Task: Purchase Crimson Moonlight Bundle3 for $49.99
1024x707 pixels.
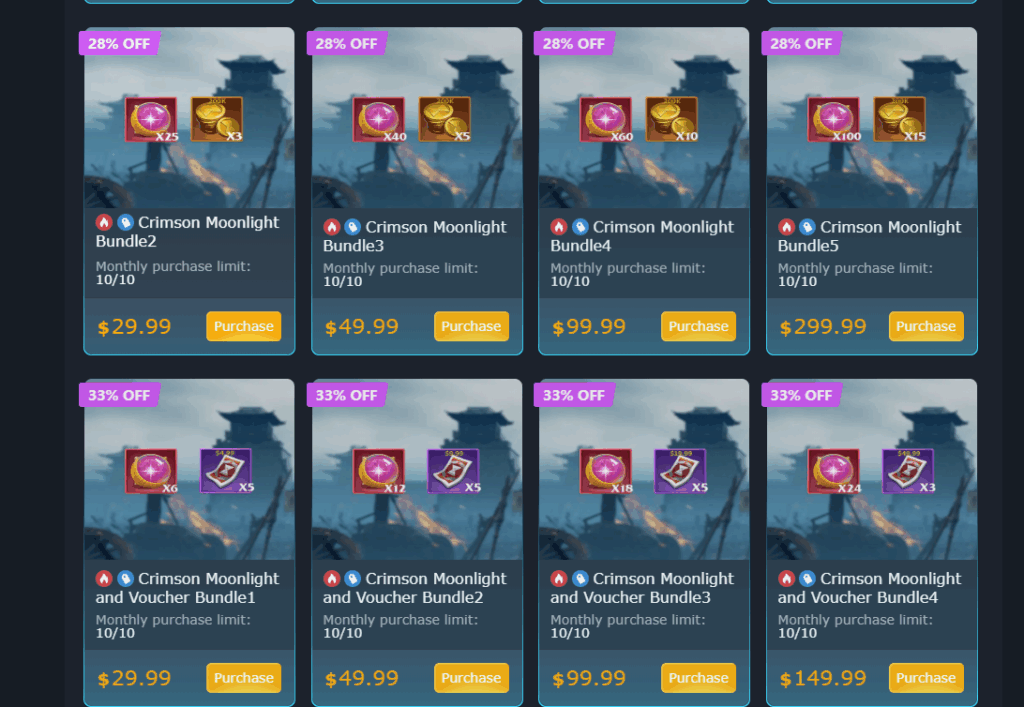Action: tap(471, 326)
